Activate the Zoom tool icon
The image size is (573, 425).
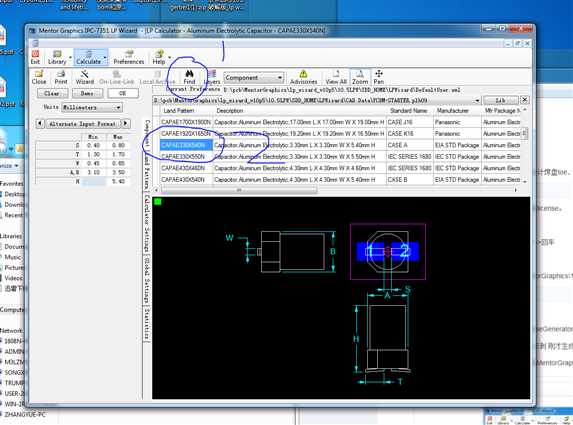[x=360, y=77]
